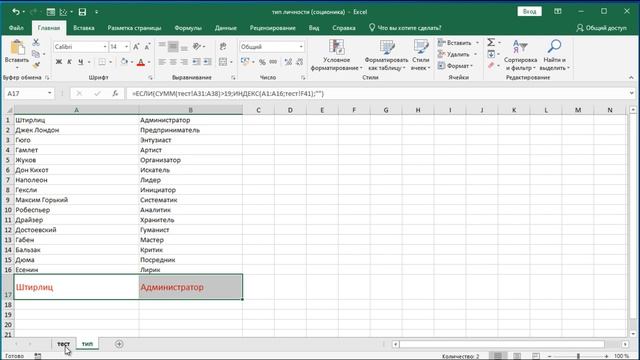Select cell containing Предприниматель
This screenshot has height=360, width=640.
pyautogui.click(x=191, y=130)
